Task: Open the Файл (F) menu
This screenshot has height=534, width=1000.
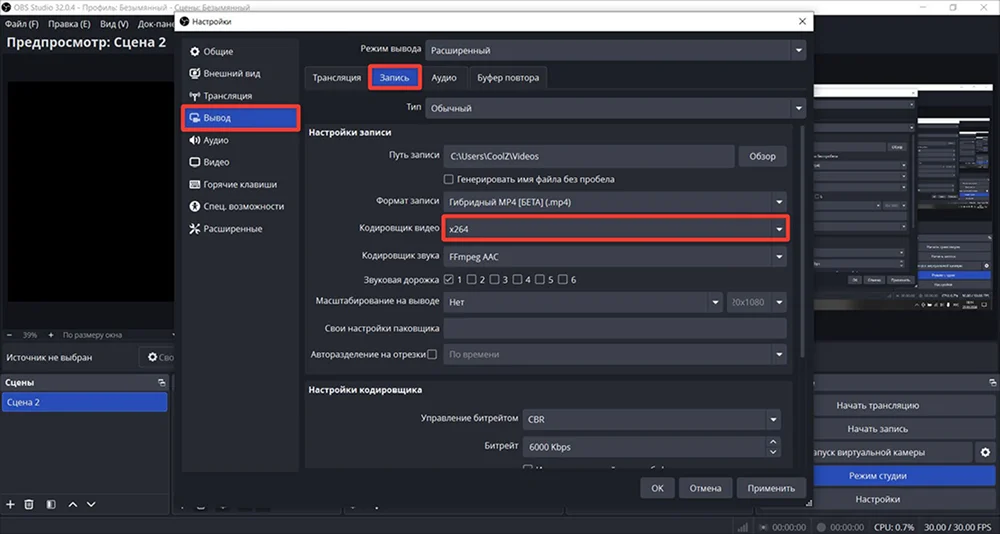Action: pos(22,24)
